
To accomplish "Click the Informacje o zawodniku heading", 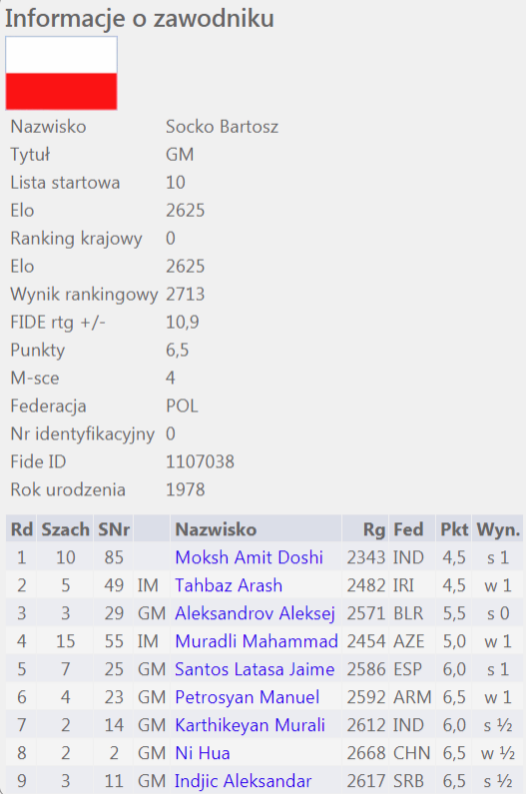I will (140, 18).
